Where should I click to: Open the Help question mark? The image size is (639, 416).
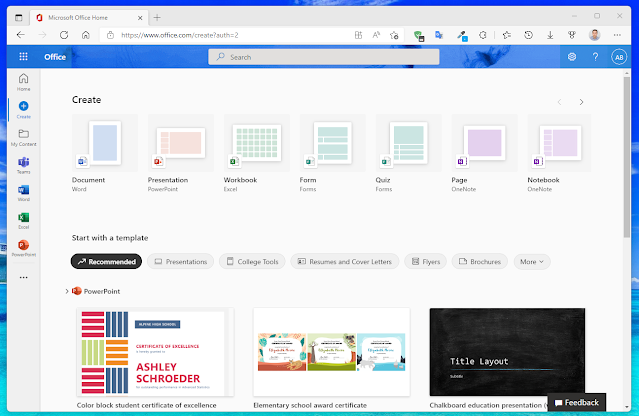point(595,57)
